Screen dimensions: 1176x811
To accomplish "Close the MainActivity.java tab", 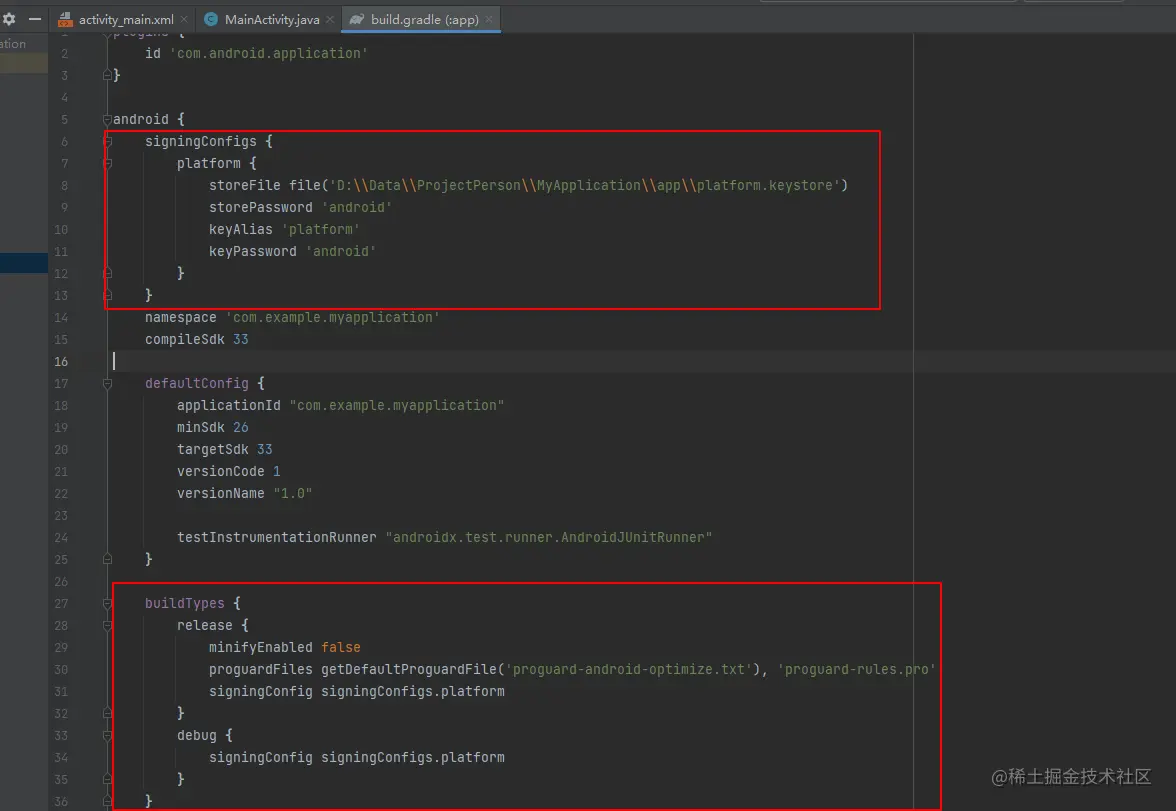I will pos(330,20).
